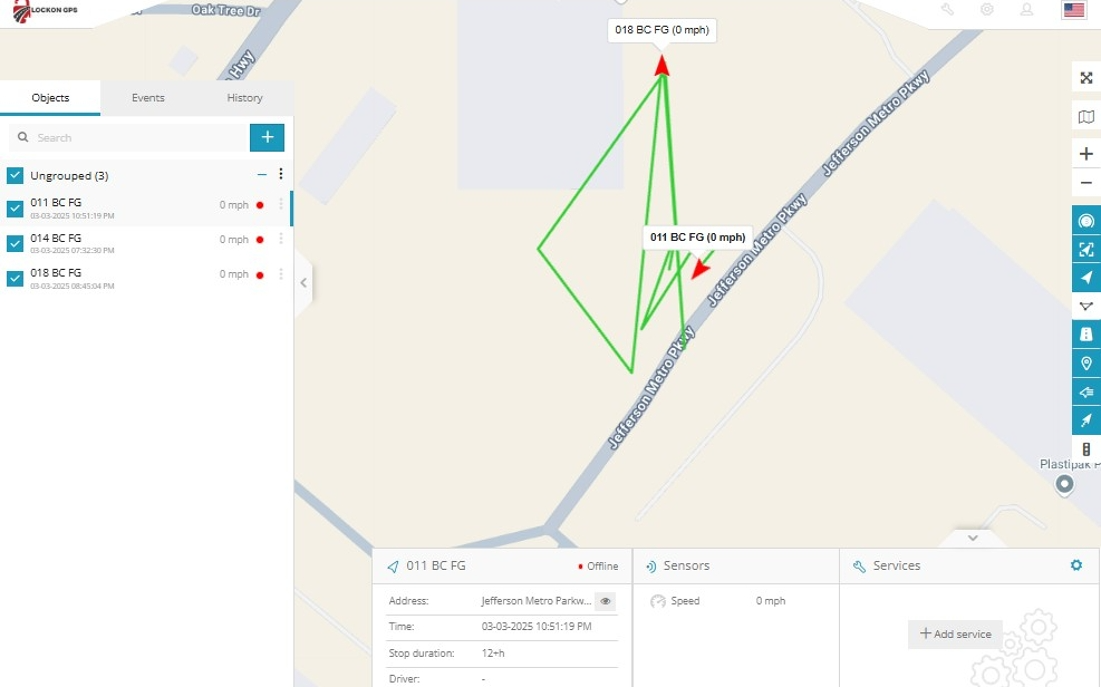
Task: Click the object Search field
Action: click(129, 138)
